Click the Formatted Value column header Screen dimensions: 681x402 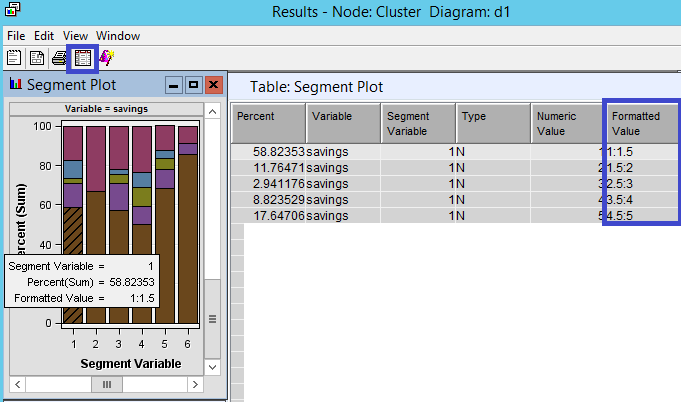643,123
